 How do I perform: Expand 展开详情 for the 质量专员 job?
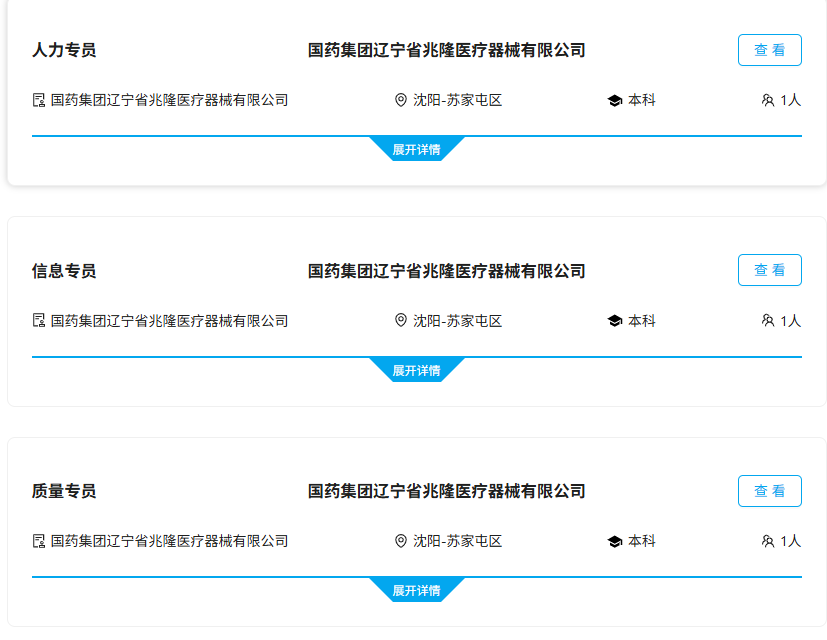tap(417, 590)
